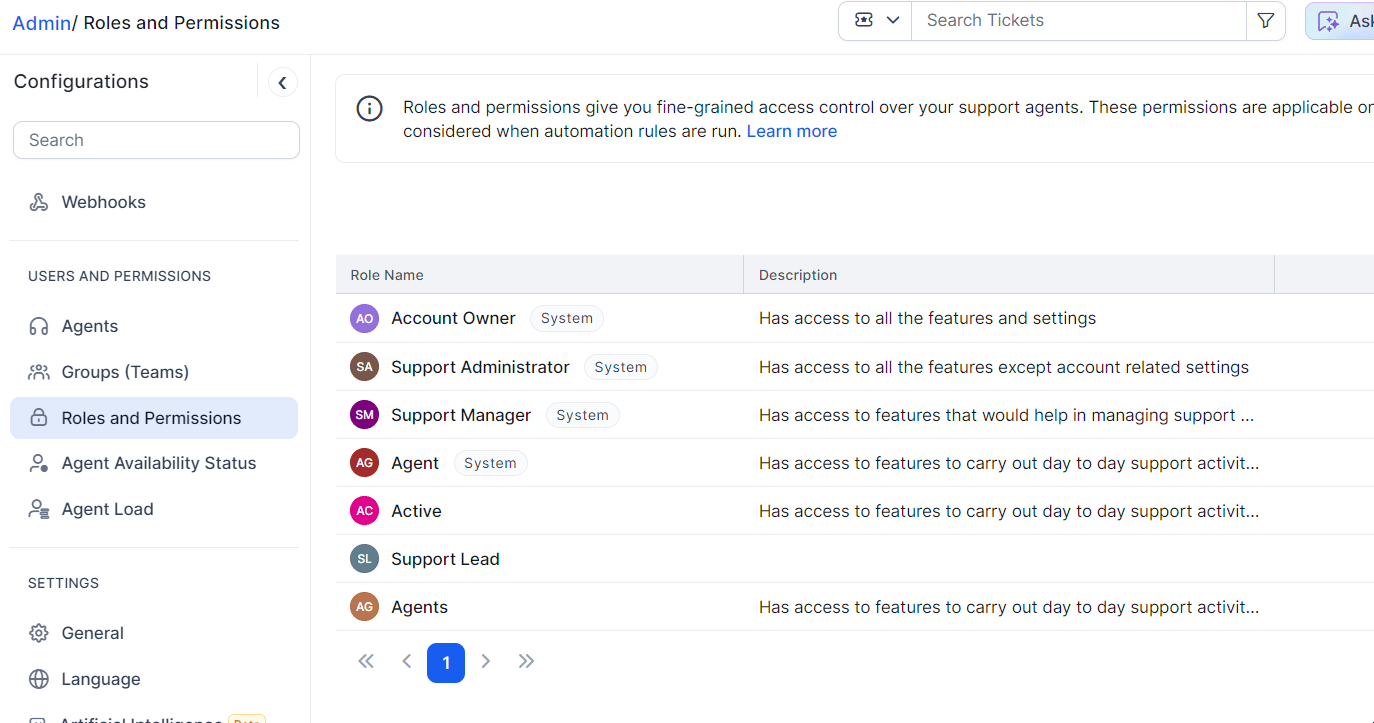Viewport: 1374px width, 723px height.
Task: Collapse the Configurations sidebar chevron
Action: click(x=283, y=82)
